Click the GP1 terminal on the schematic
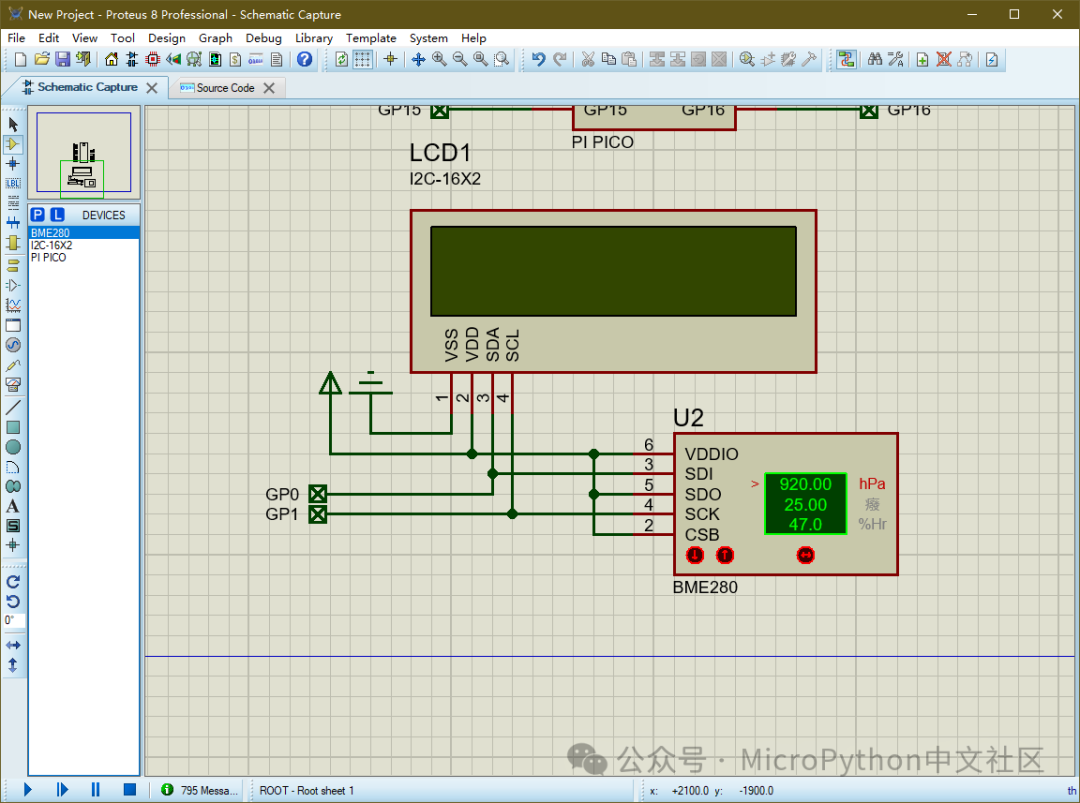This screenshot has width=1080, height=803. click(x=318, y=514)
